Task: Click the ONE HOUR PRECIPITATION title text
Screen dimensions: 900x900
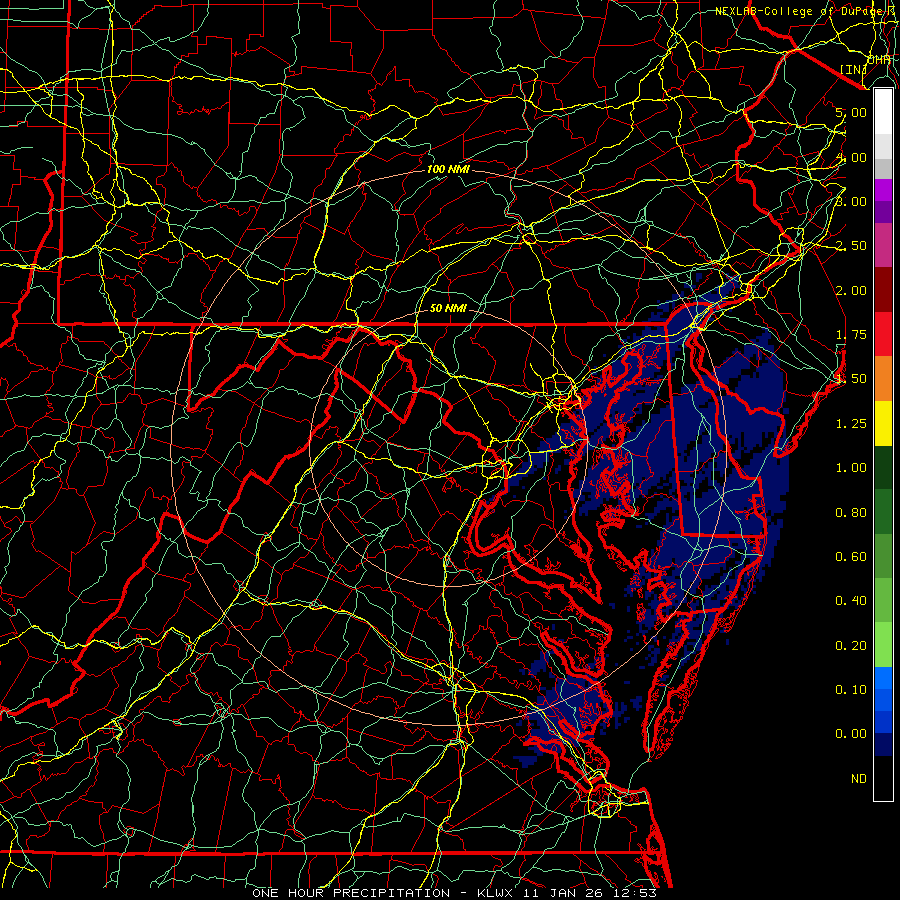Action: (x=351, y=893)
